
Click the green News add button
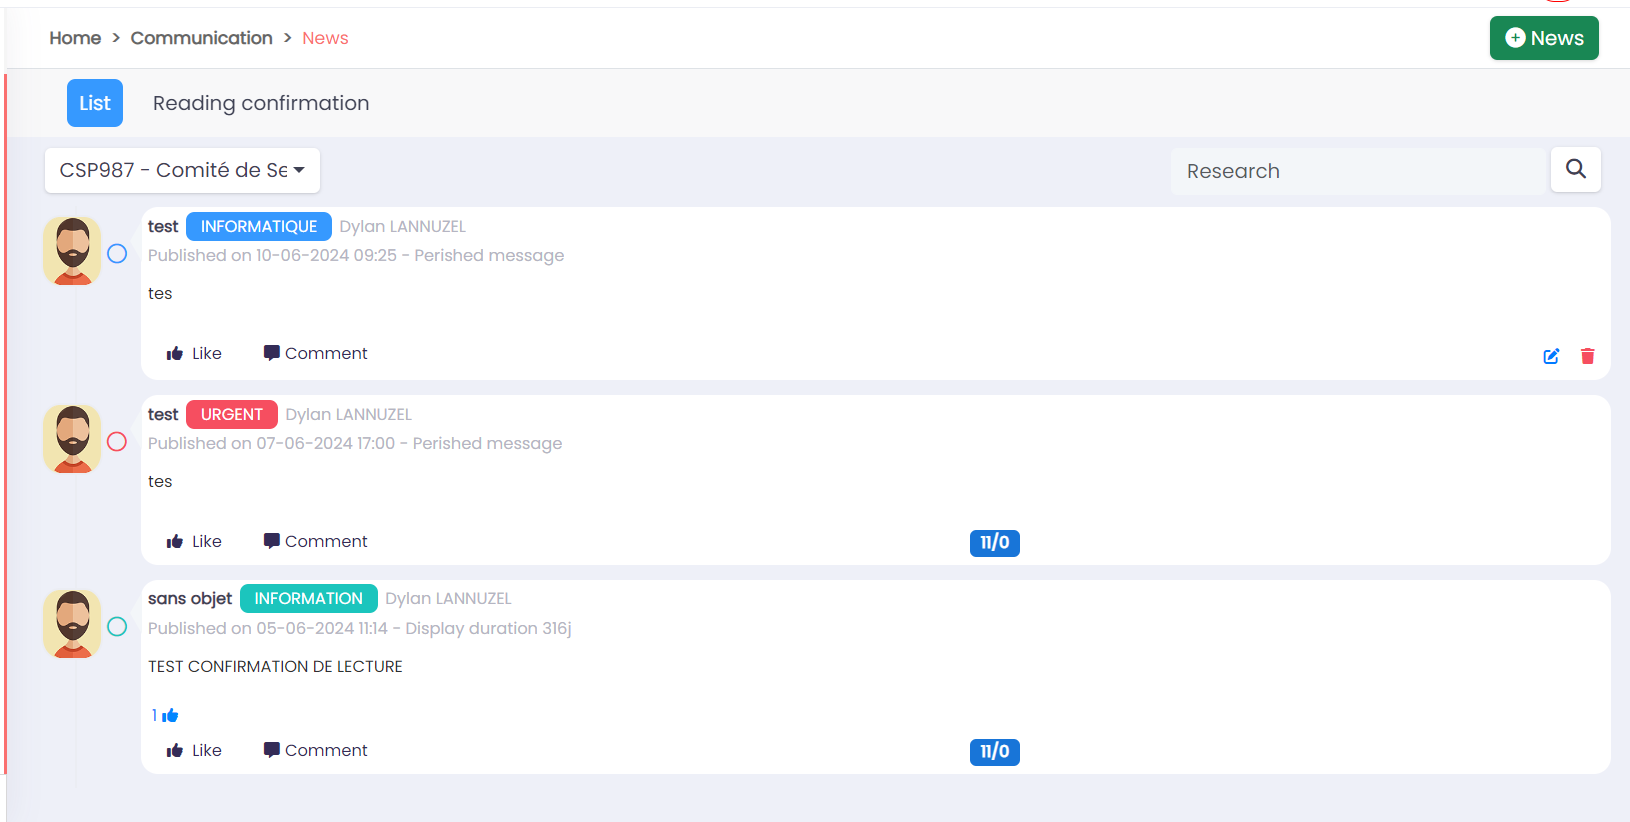1544,38
